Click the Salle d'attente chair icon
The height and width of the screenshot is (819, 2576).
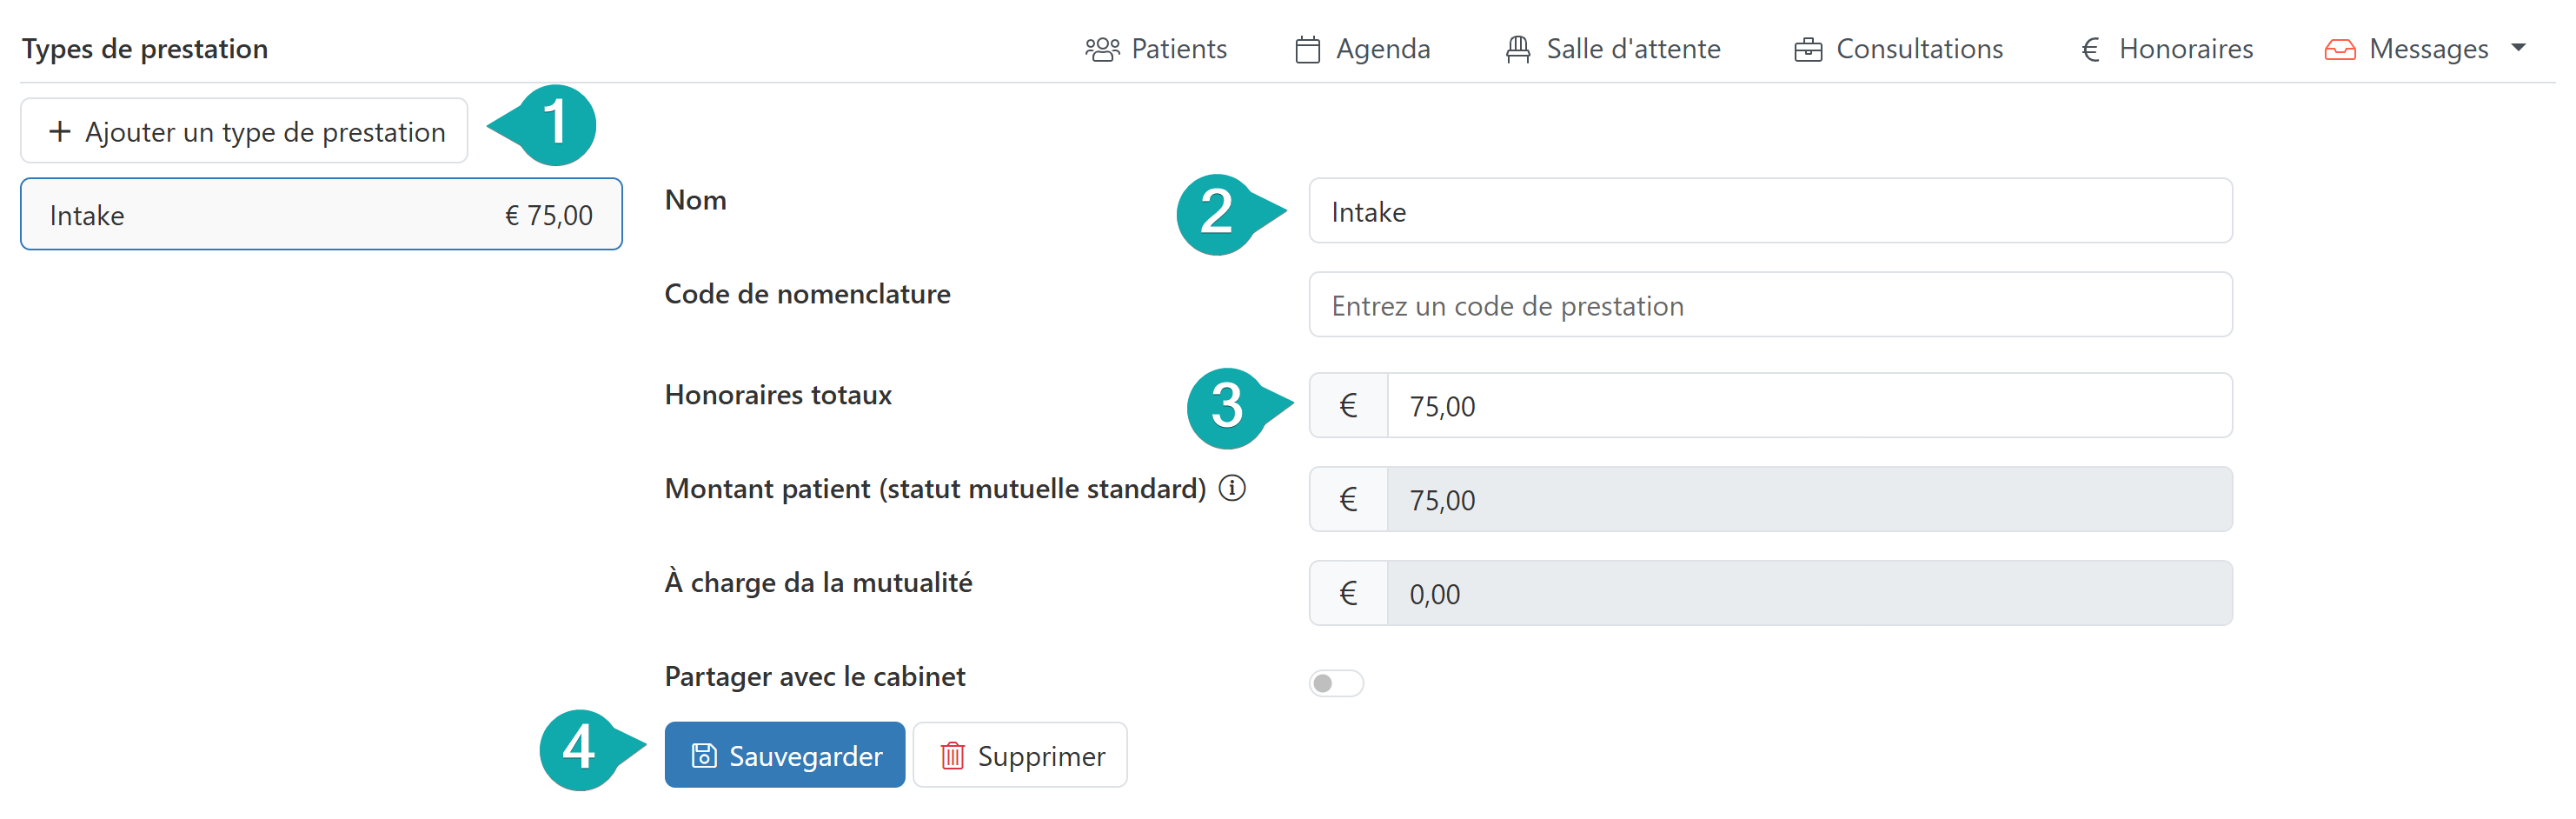1517,49
